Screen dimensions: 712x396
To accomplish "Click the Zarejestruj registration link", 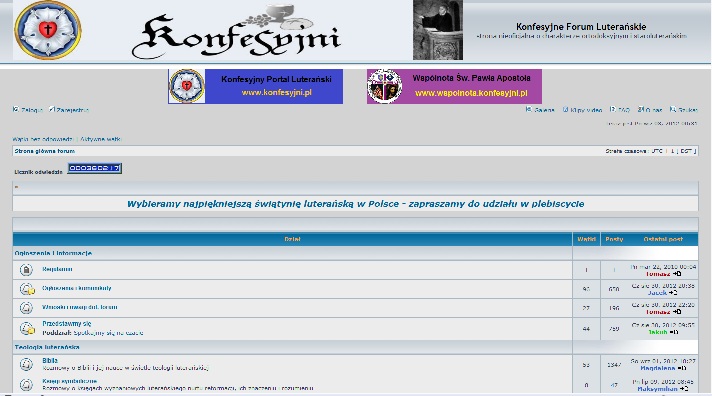I will 72,110.
